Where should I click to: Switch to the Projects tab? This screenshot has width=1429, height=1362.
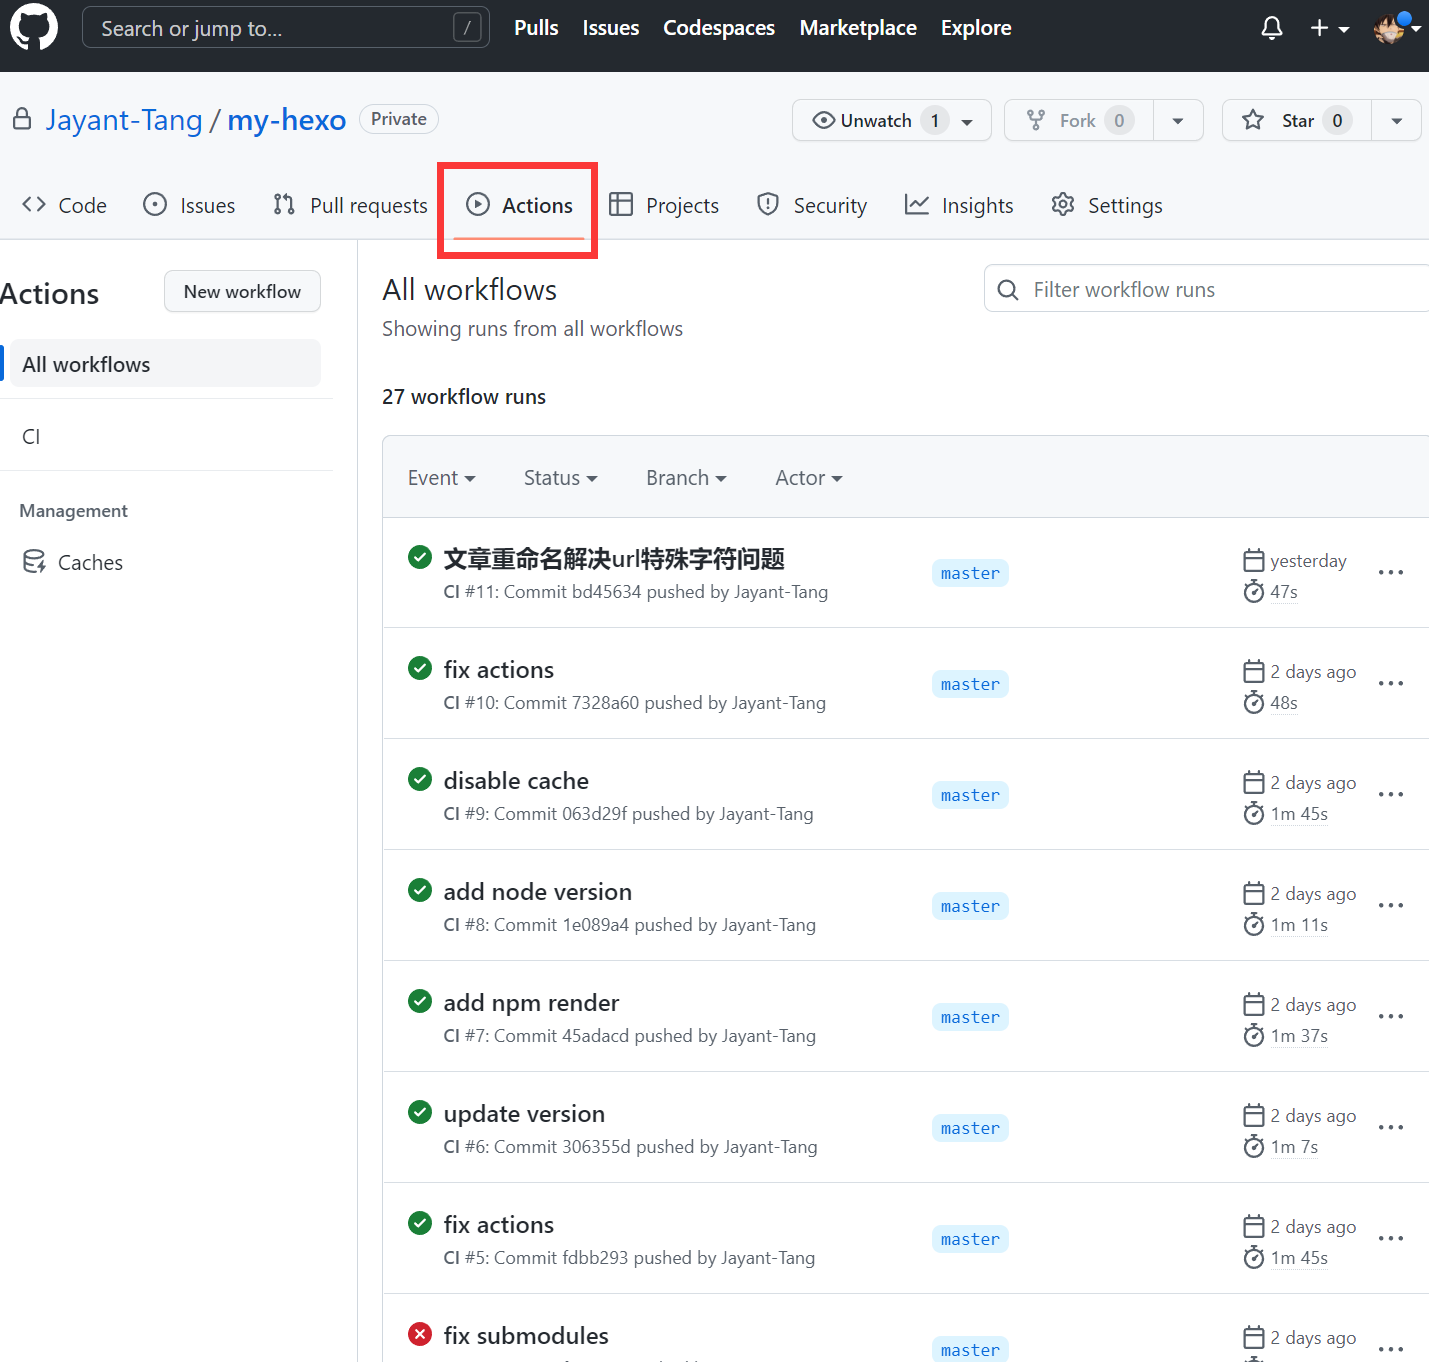click(664, 205)
